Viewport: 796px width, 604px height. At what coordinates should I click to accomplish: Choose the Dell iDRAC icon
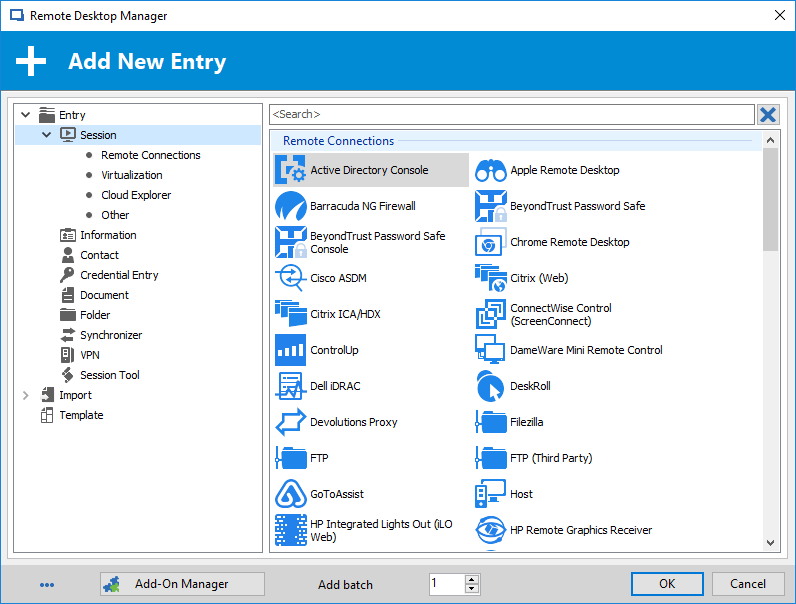point(291,386)
